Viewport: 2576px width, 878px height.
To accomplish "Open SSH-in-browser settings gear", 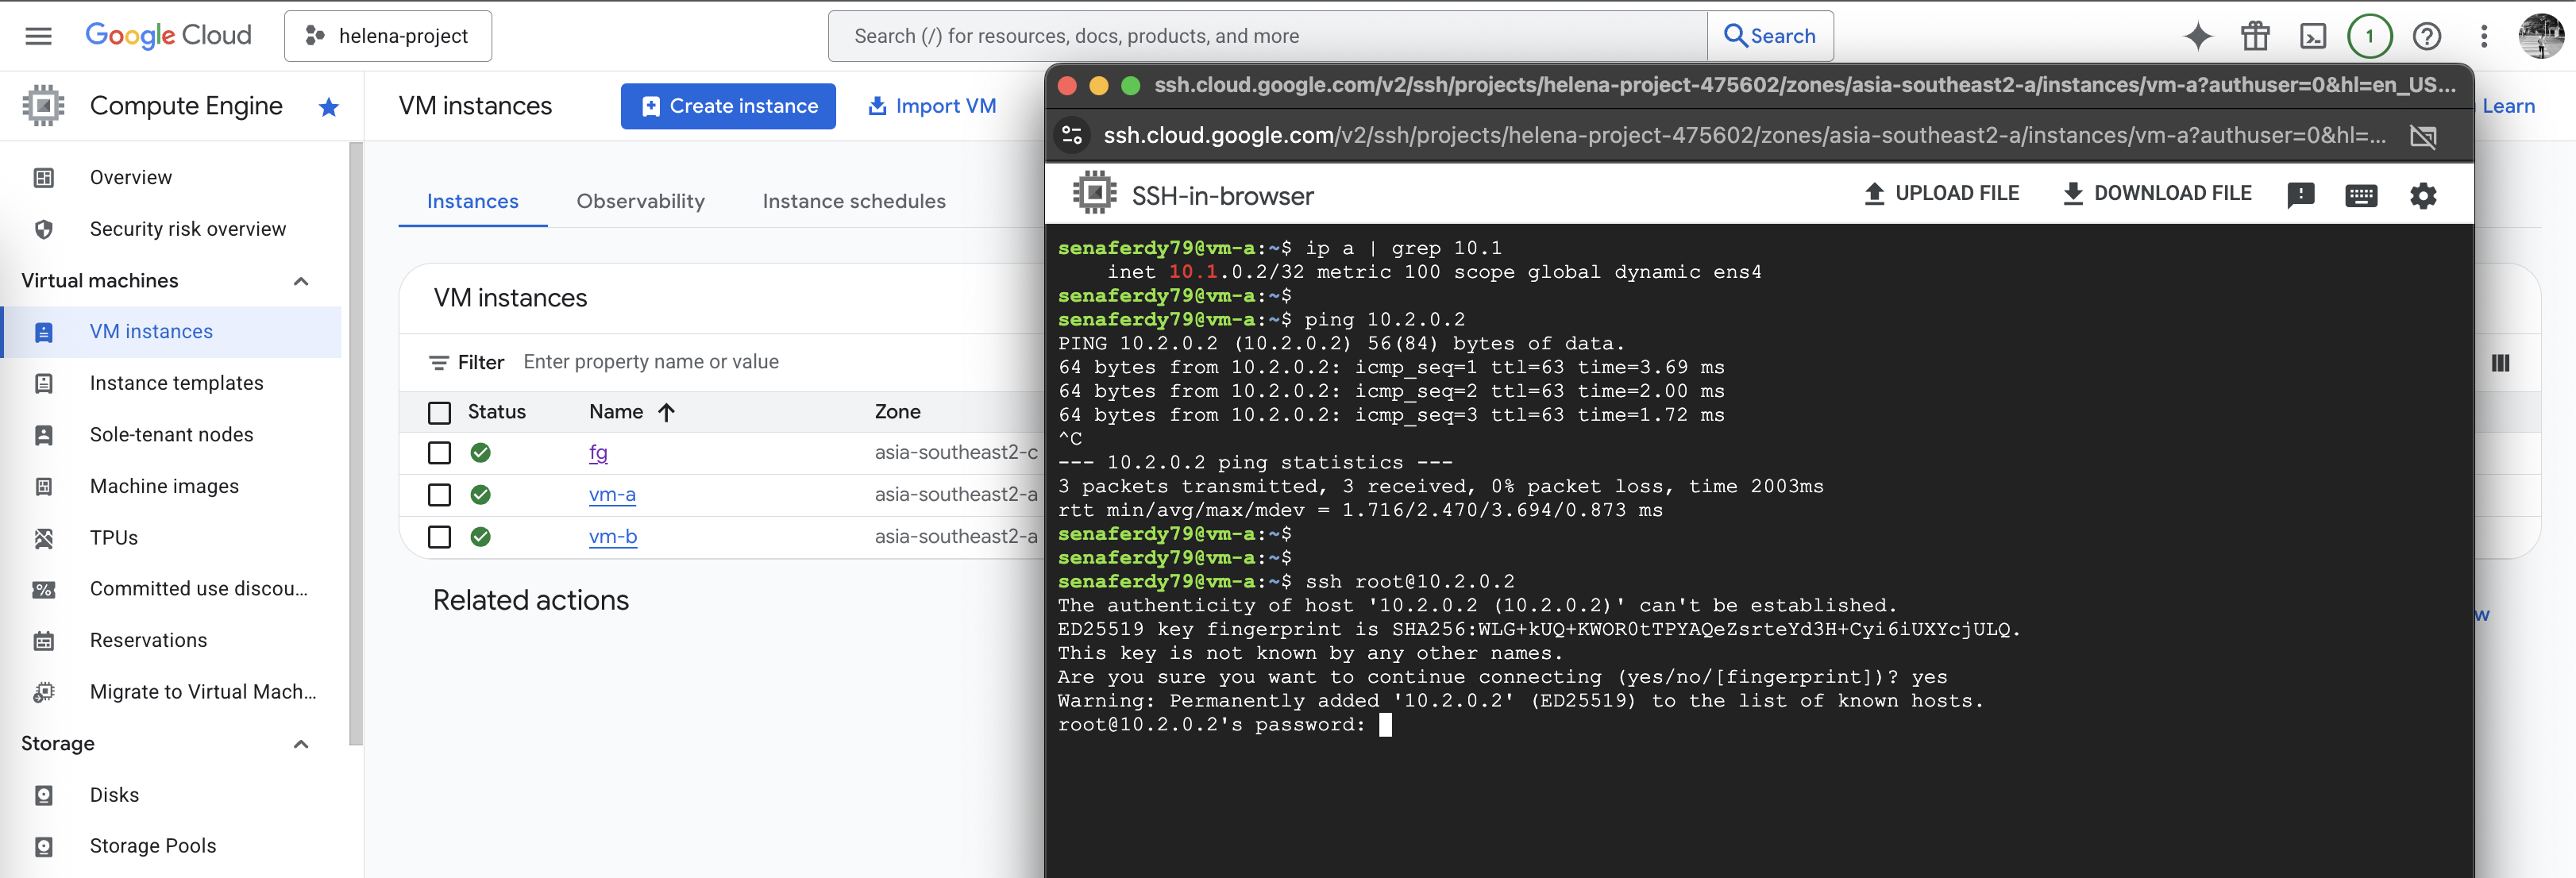I will point(2422,195).
